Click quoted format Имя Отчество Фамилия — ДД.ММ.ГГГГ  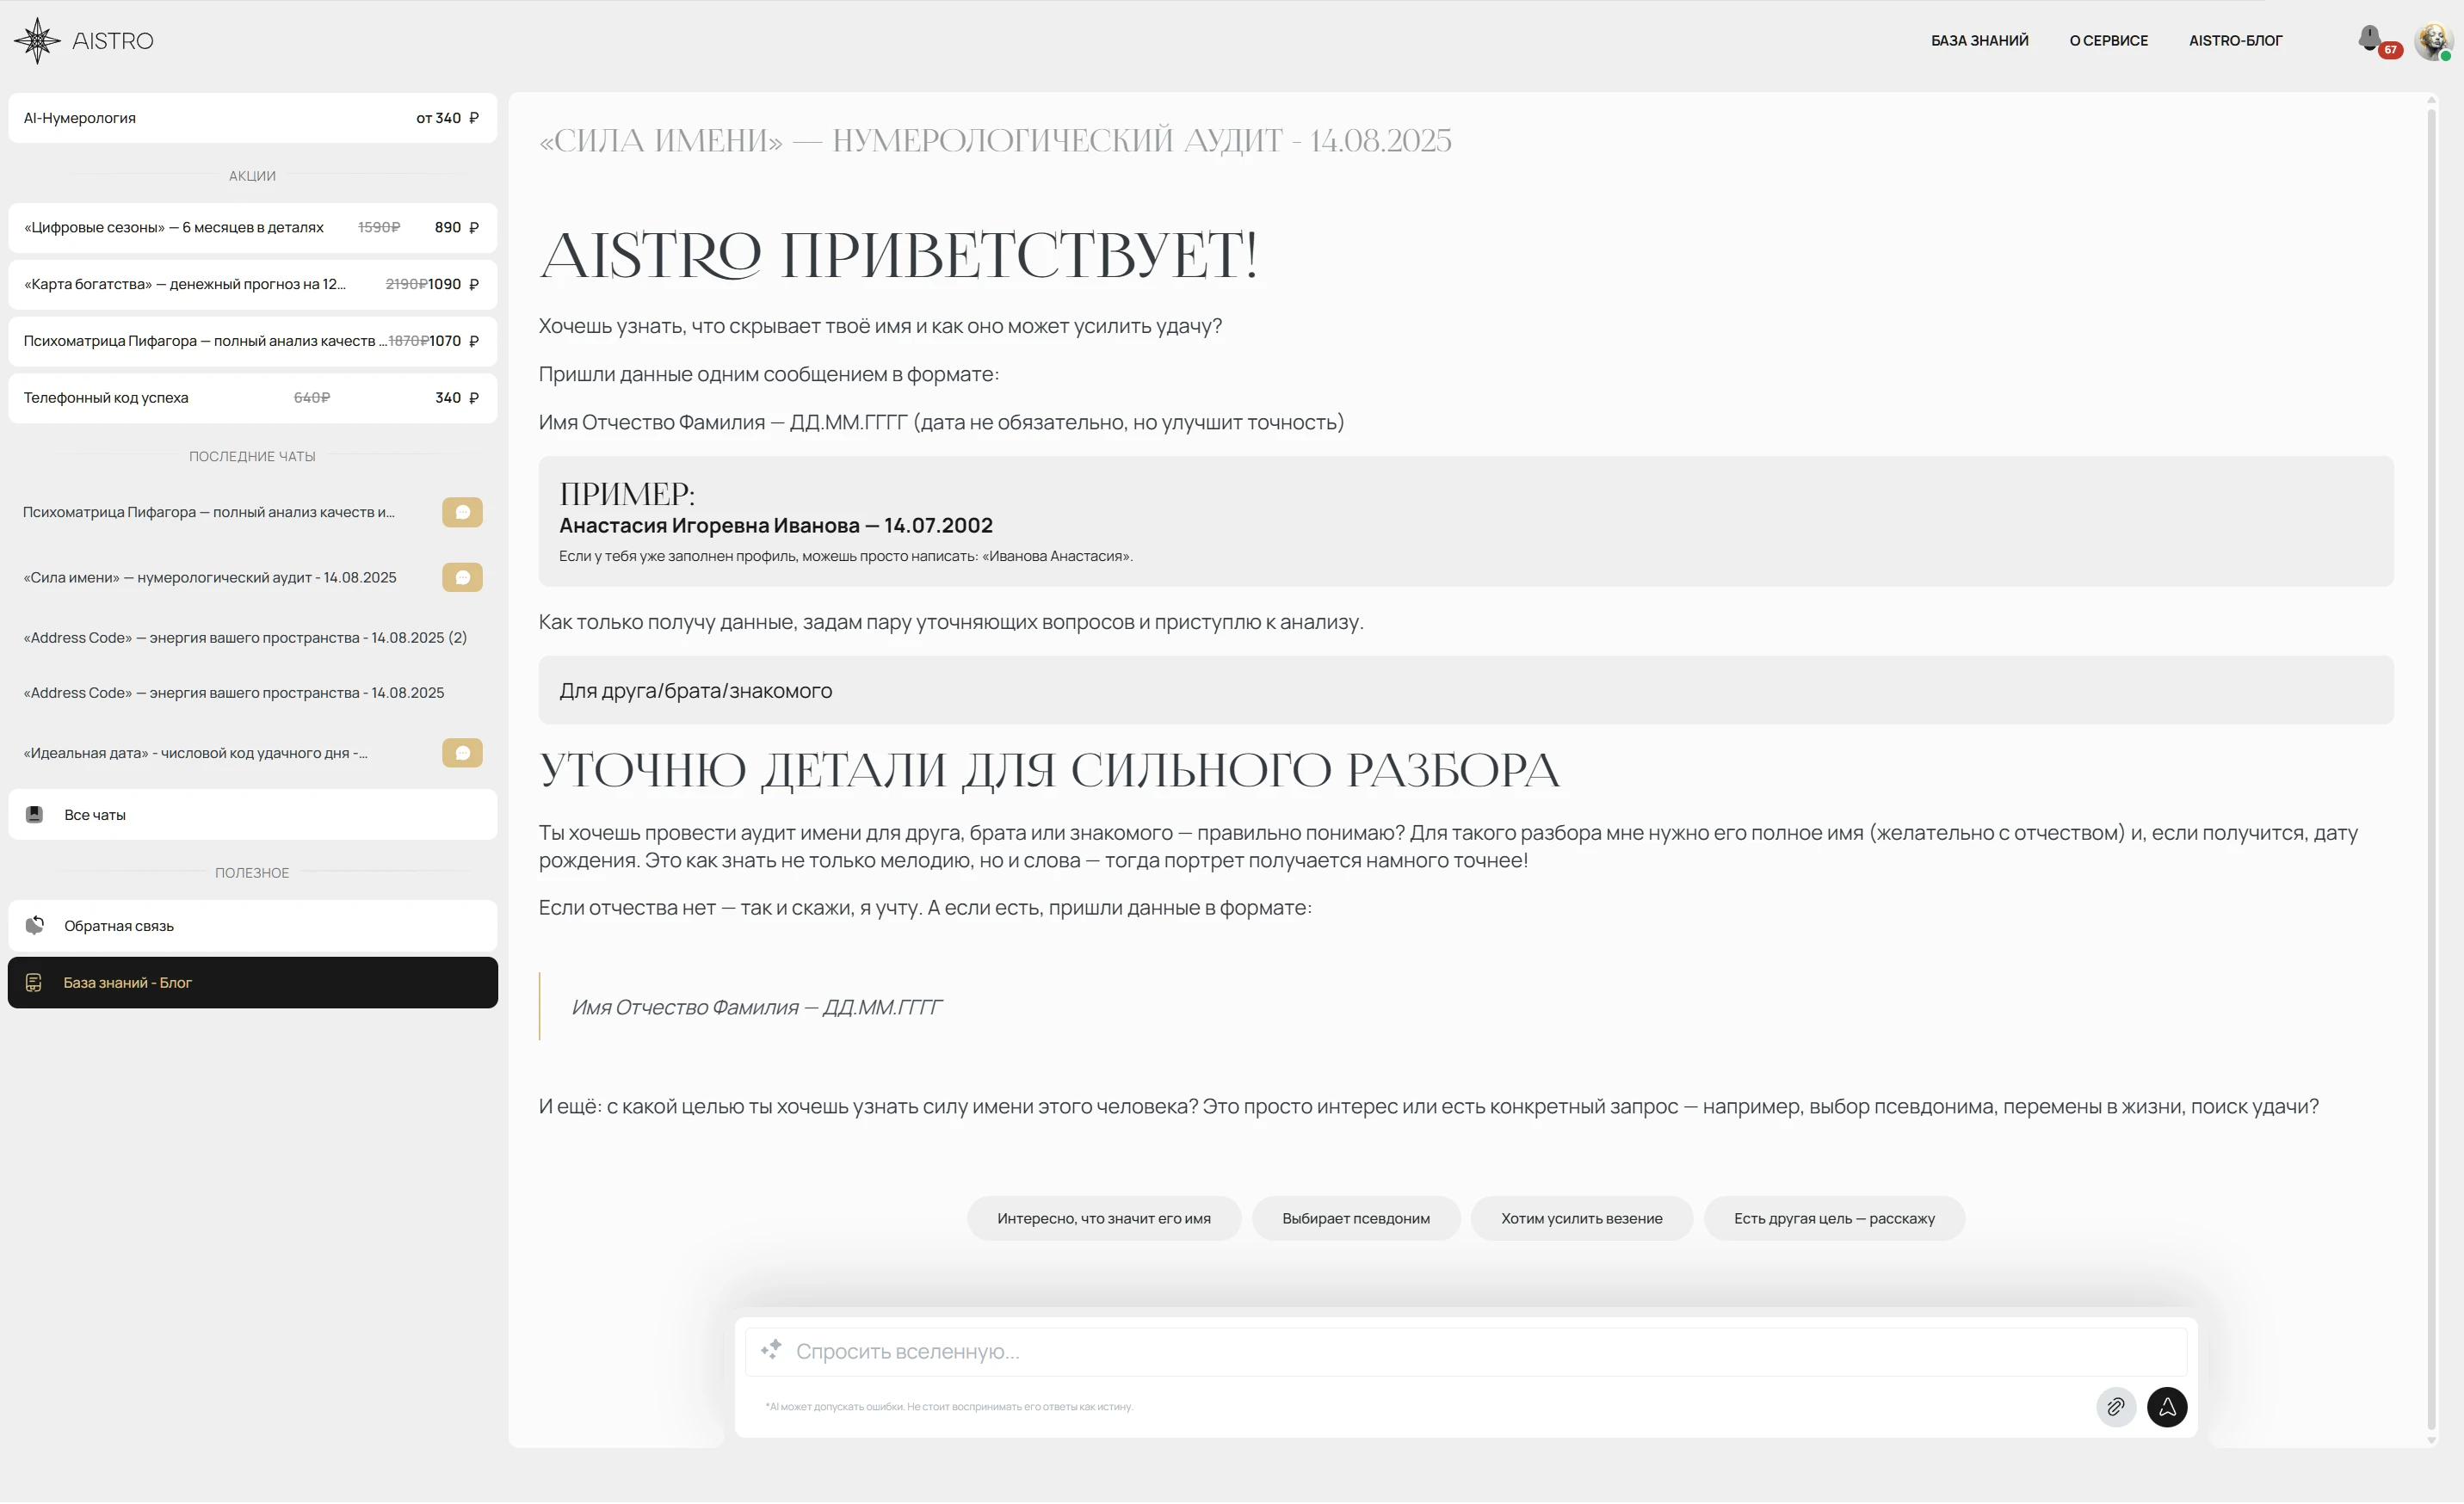click(x=756, y=1008)
